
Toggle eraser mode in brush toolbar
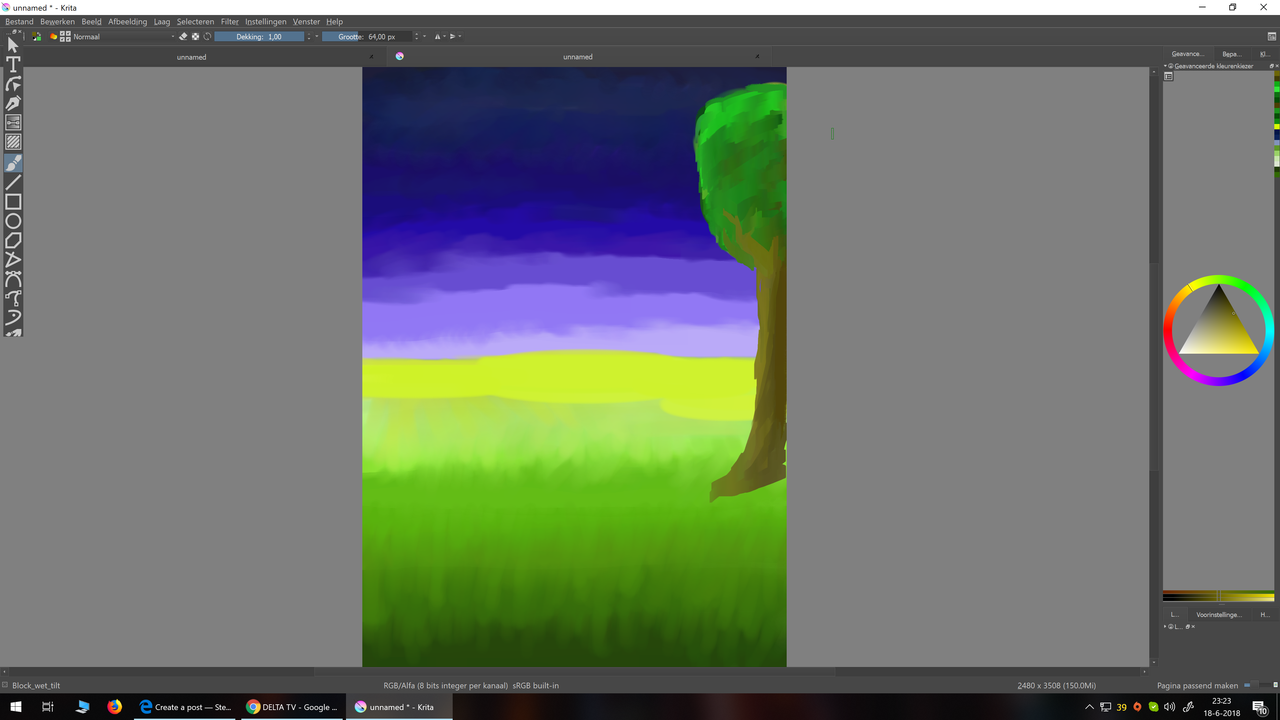[183, 36]
